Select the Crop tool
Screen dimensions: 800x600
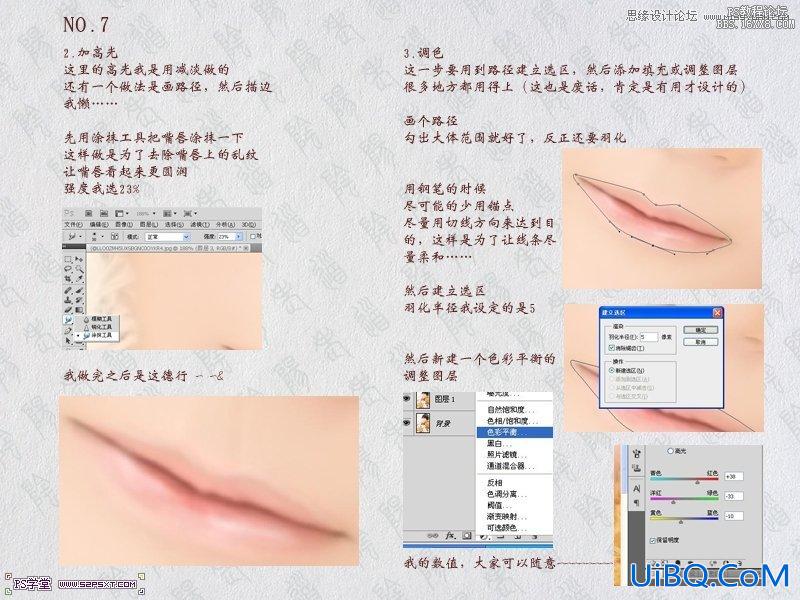[x=68, y=279]
